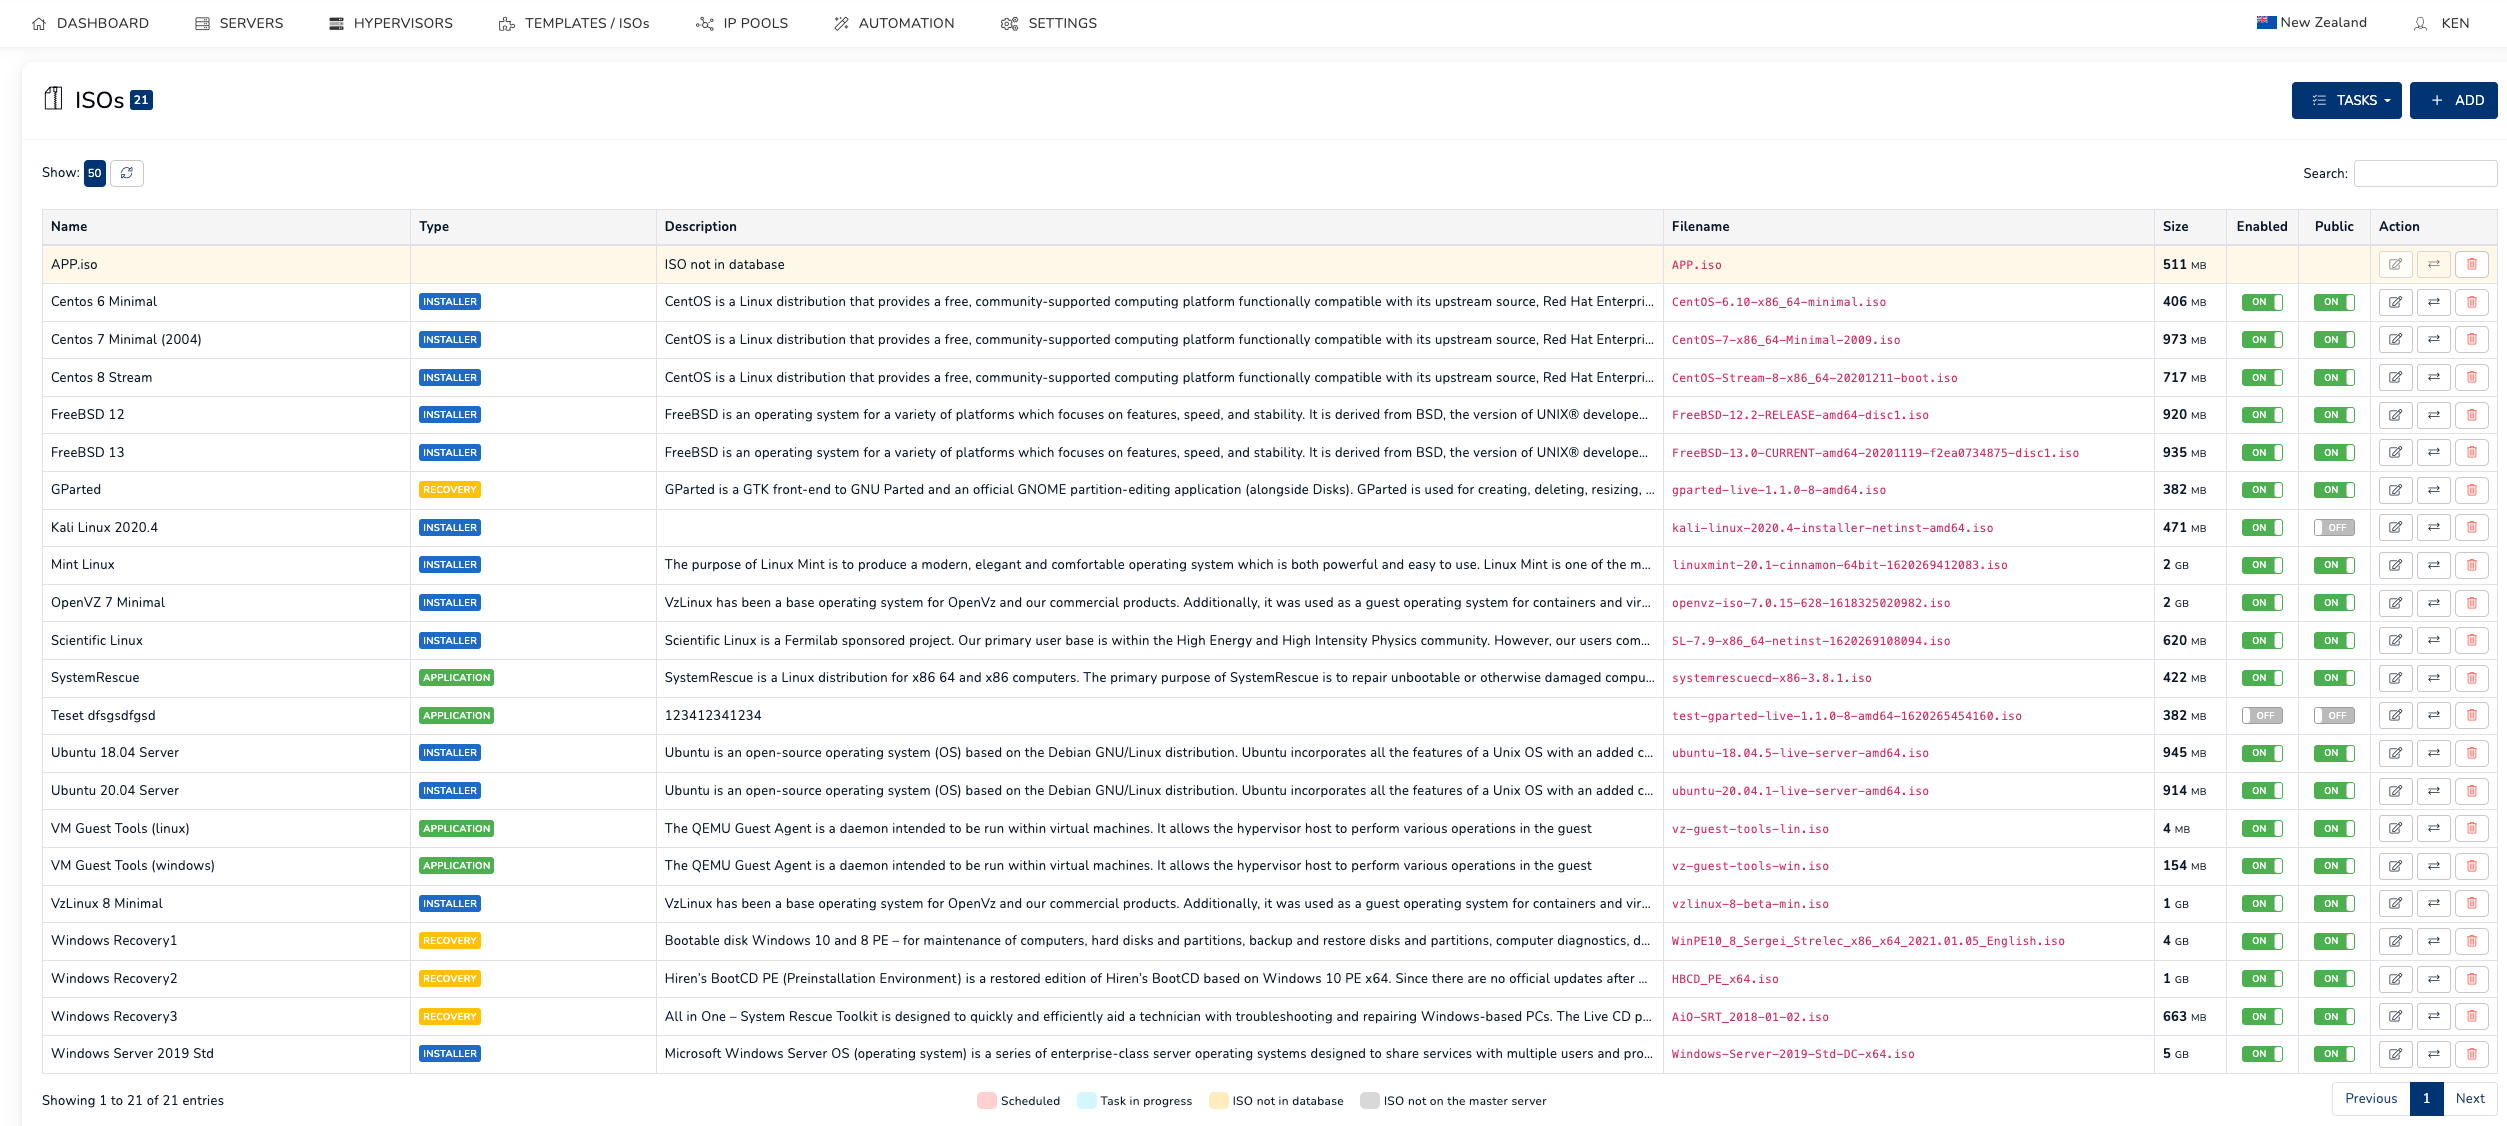Enable the Teset dfsgsdfgsd ISO toggle
Screen dimensions: 2507x1126
click(x=2261, y=716)
